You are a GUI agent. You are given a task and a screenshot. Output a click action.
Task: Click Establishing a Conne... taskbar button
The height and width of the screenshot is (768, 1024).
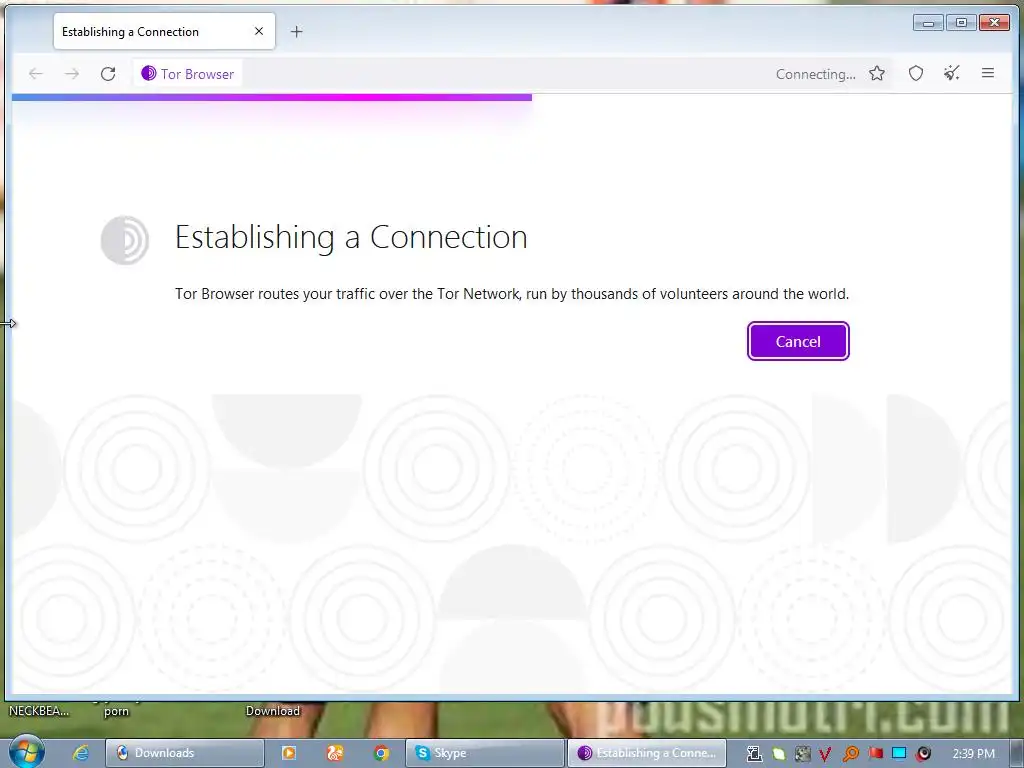(x=647, y=753)
